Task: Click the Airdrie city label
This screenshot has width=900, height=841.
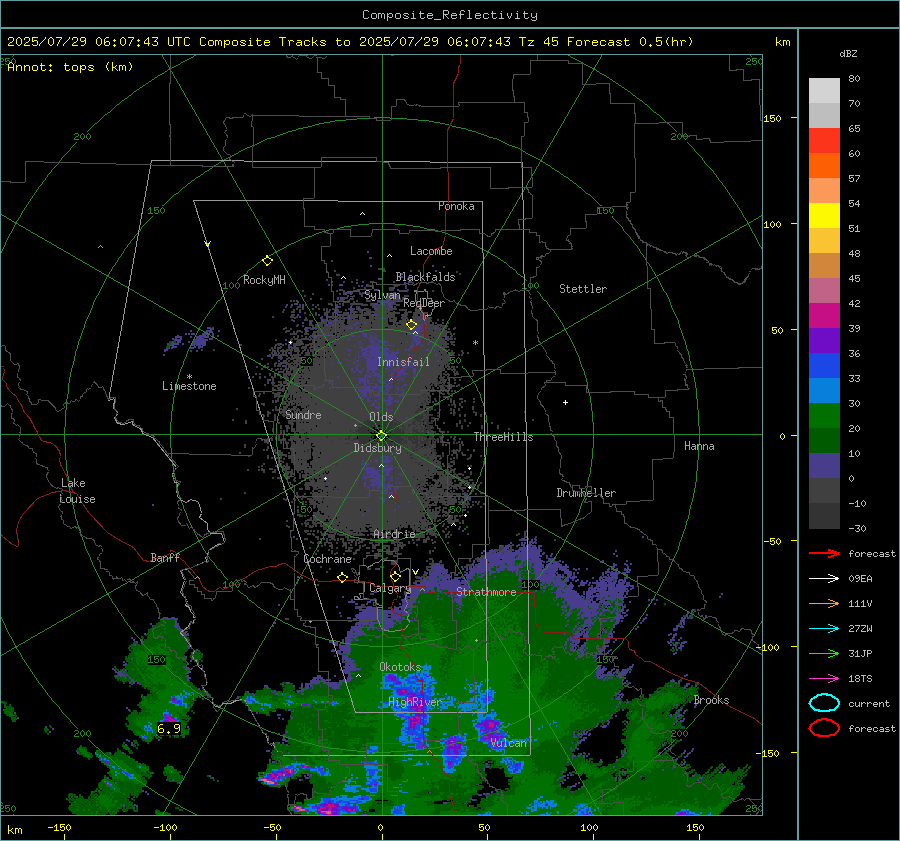Action: pos(394,534)
